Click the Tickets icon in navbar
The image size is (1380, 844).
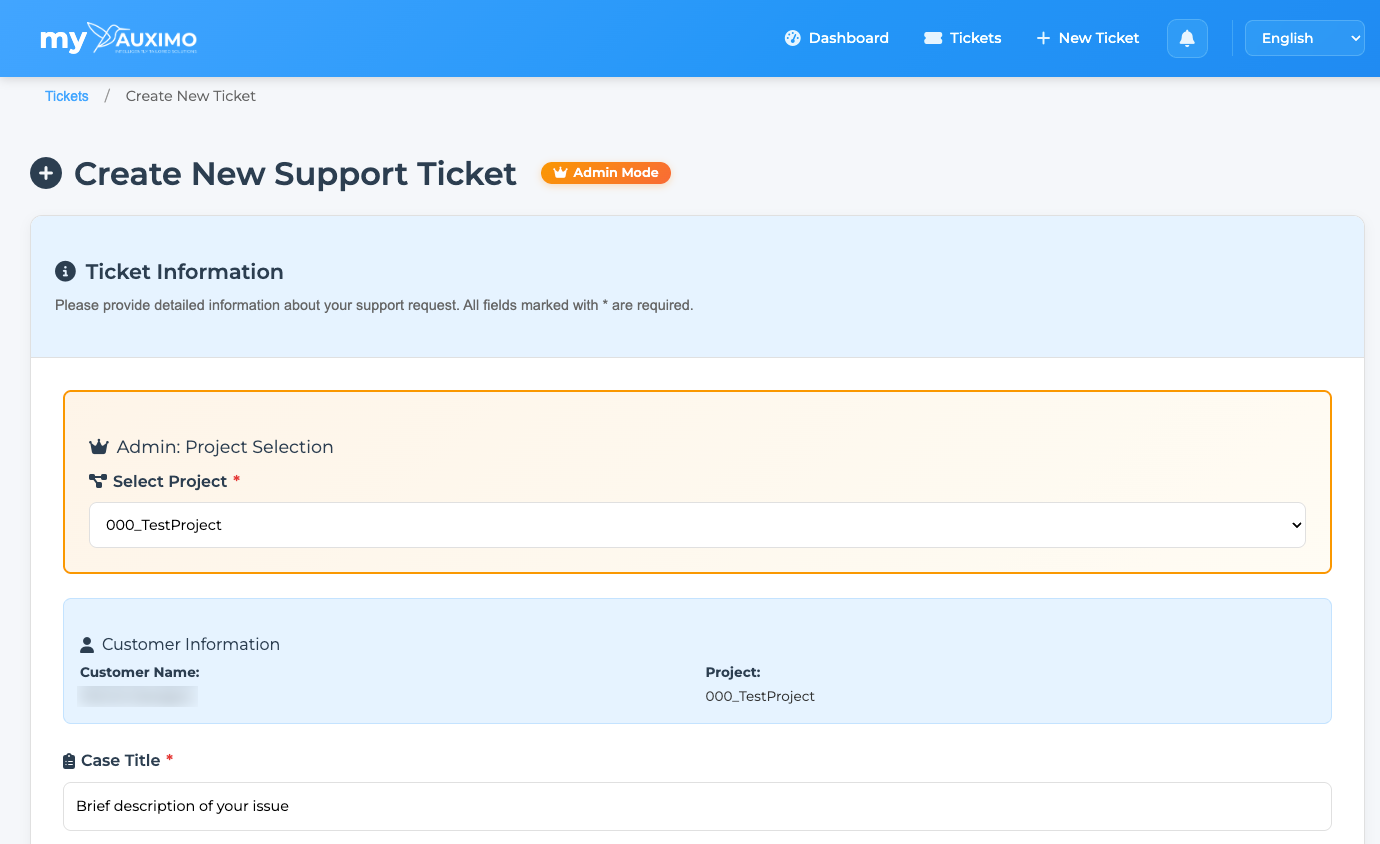pos(933,38)
